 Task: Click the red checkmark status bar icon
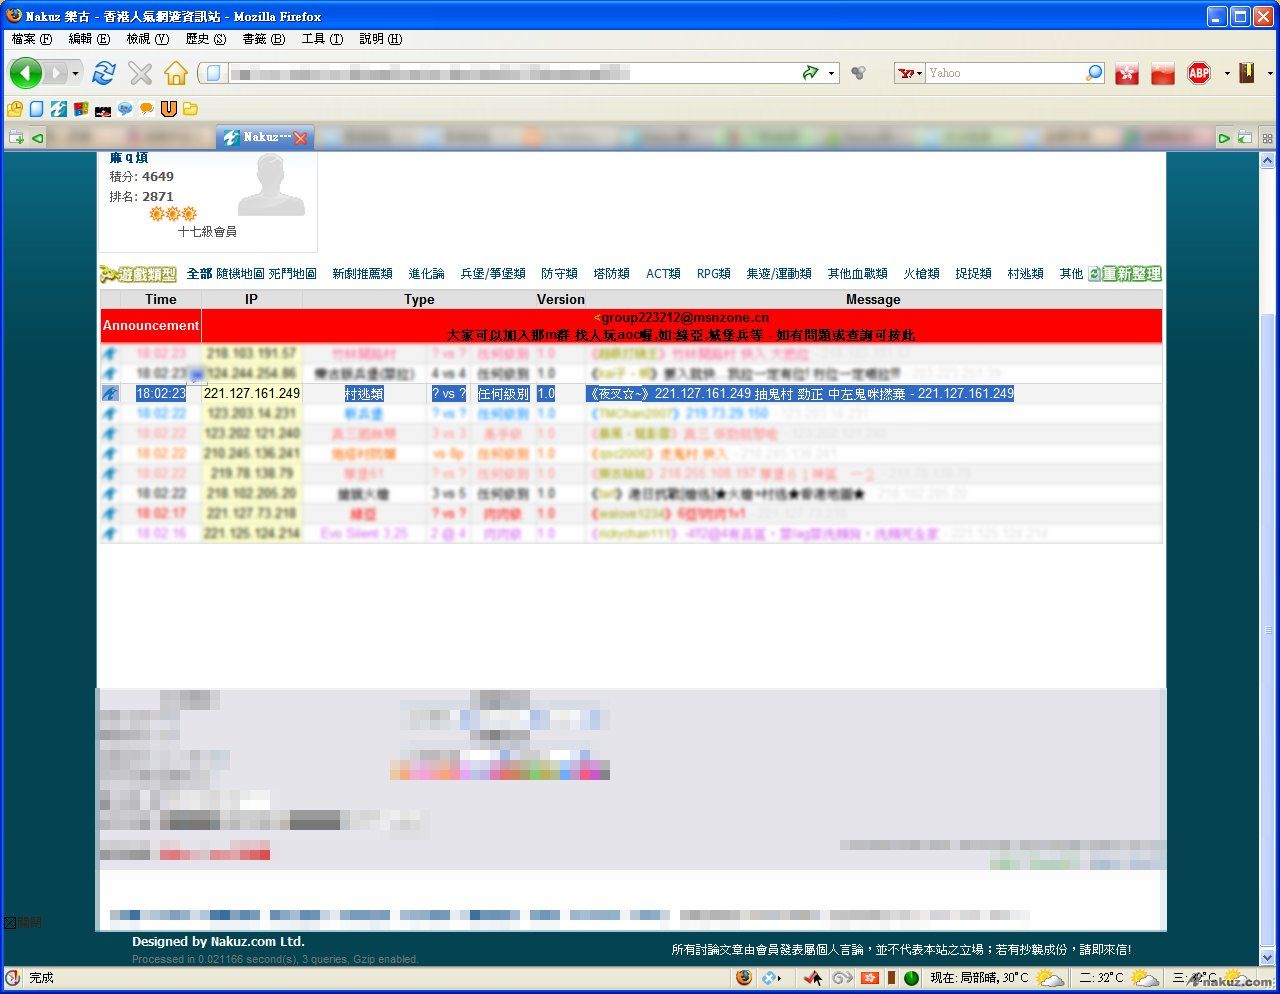[x=813, y=978]
